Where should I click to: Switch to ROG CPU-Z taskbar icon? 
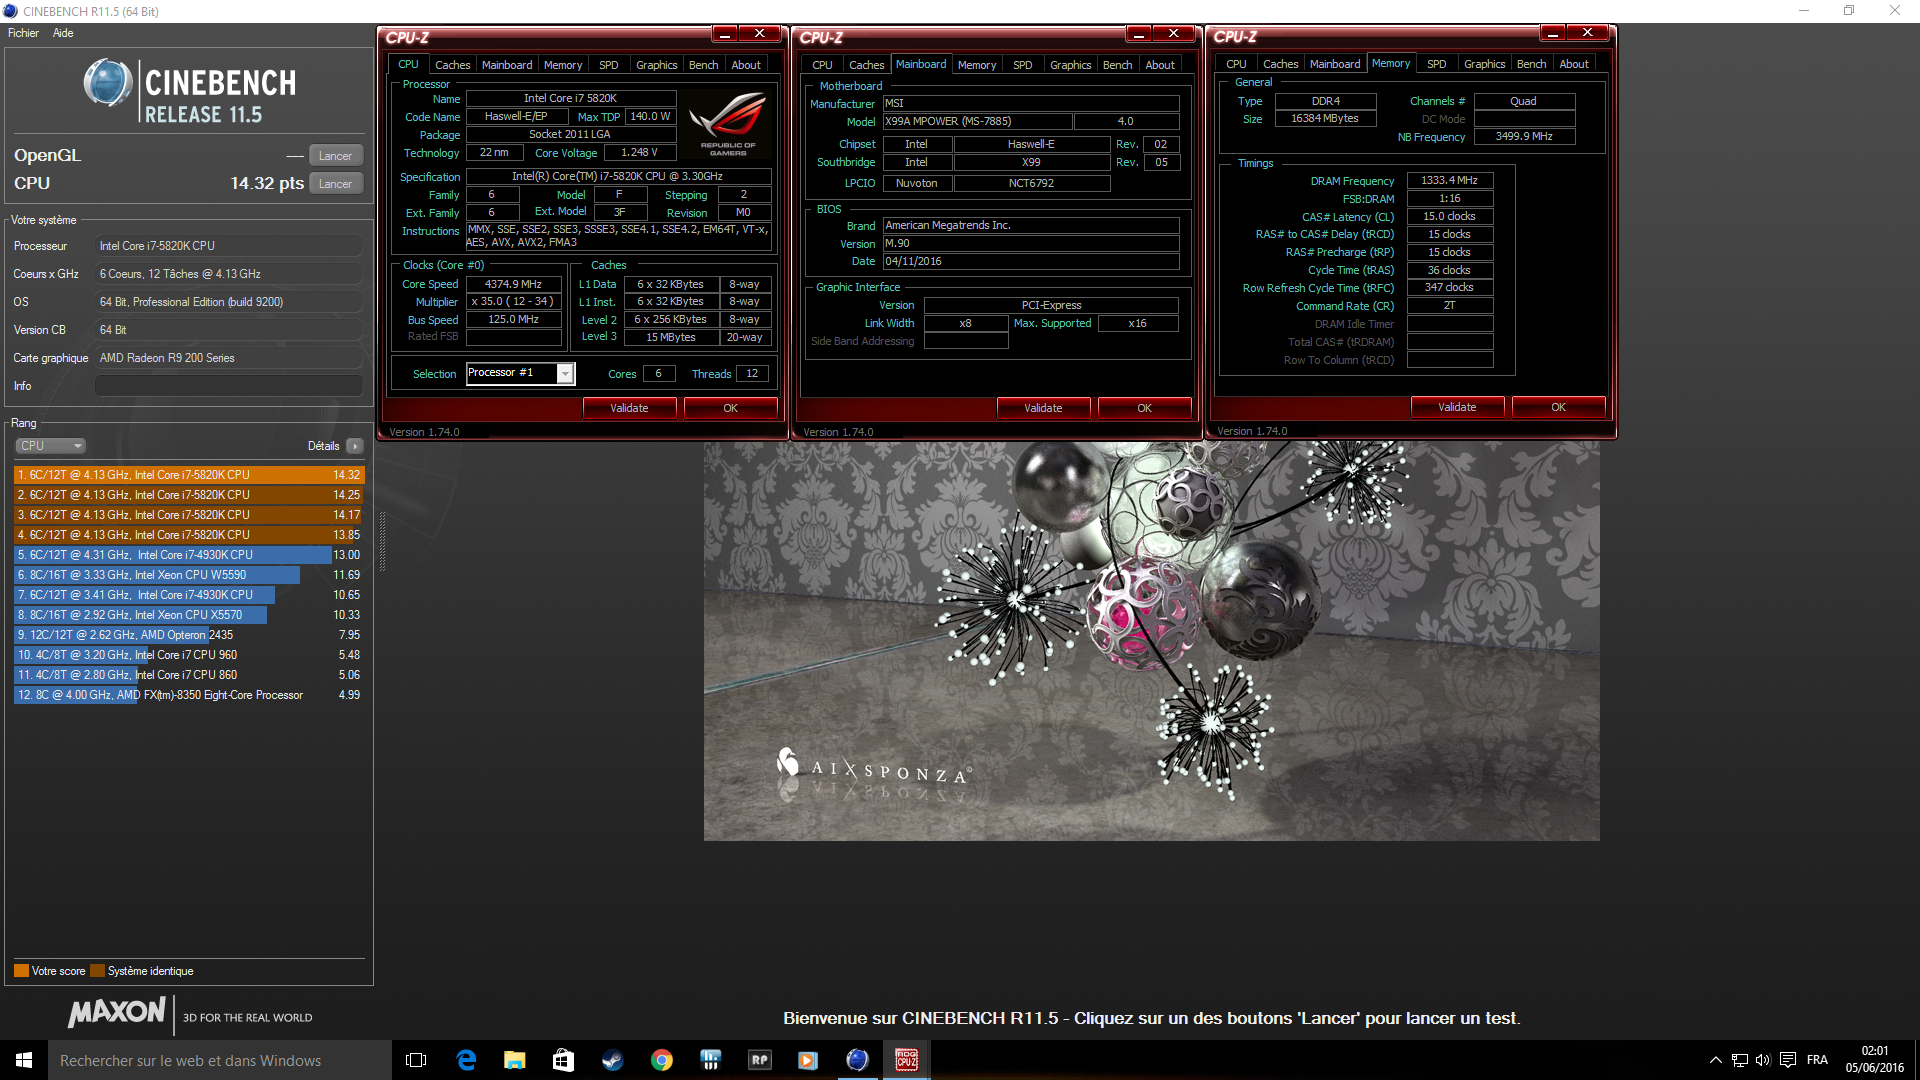pos(906,1060)
